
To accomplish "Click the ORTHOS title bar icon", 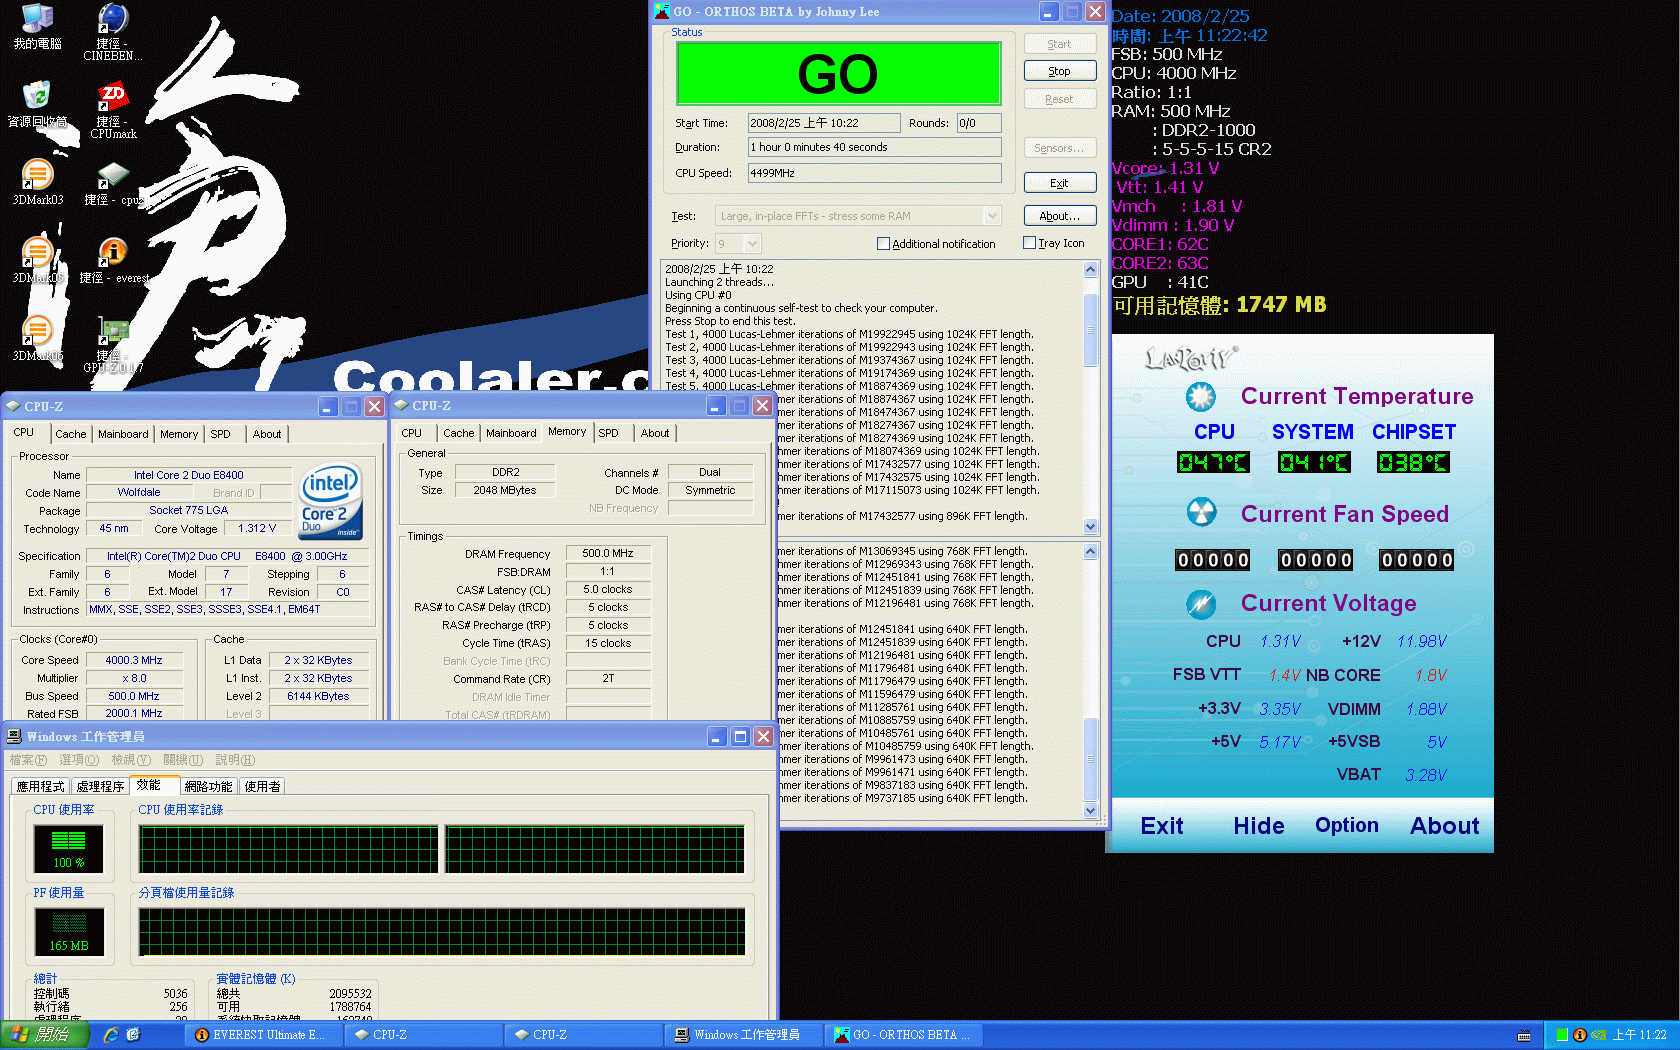I will pos(661,12).
